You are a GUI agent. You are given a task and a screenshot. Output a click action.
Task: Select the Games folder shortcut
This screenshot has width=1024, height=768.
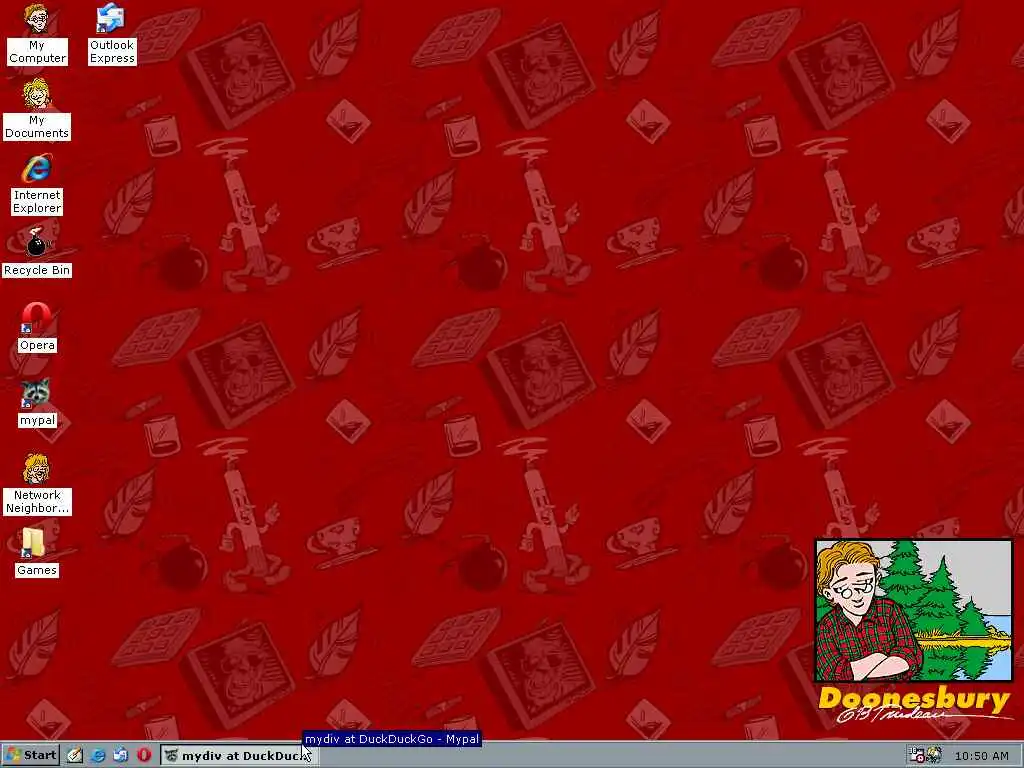click(x=37, y=553)
